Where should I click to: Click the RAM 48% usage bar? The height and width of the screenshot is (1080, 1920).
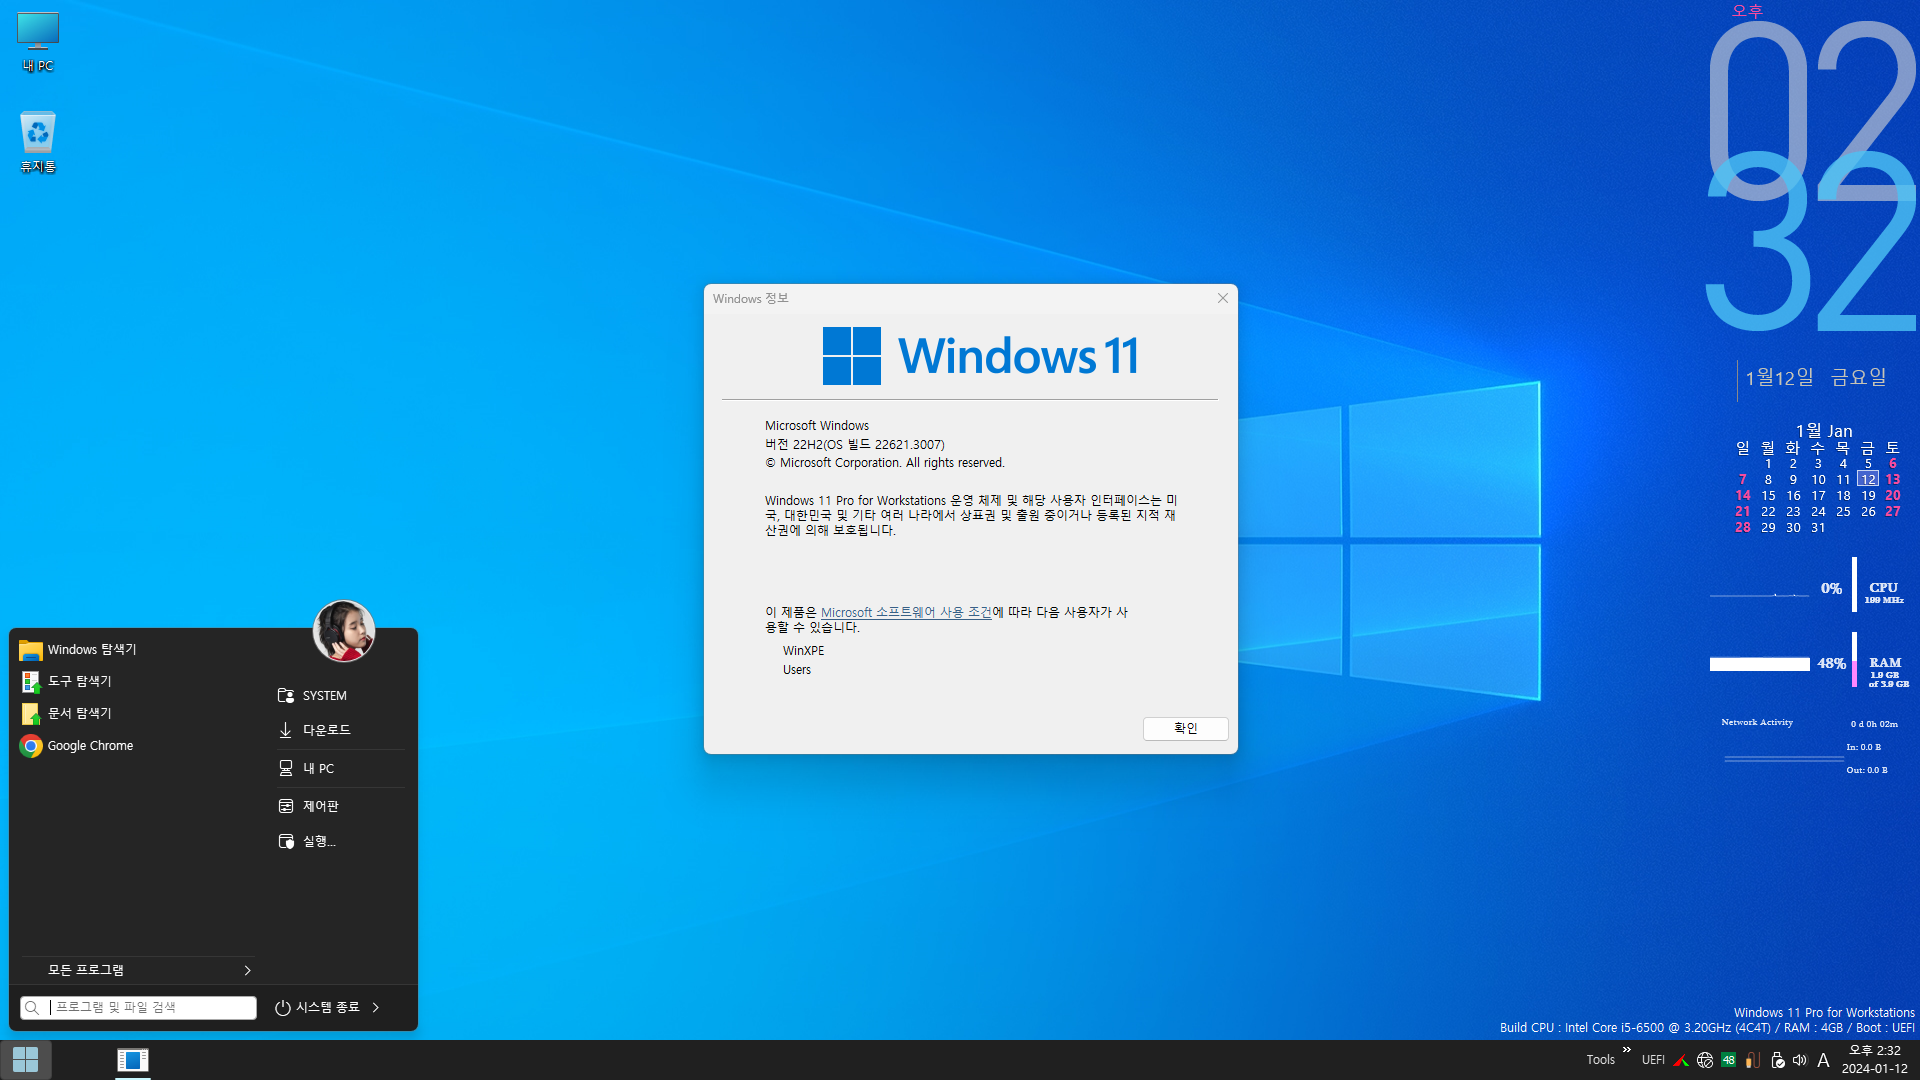pyautogui.click(x=1760, y=664)
